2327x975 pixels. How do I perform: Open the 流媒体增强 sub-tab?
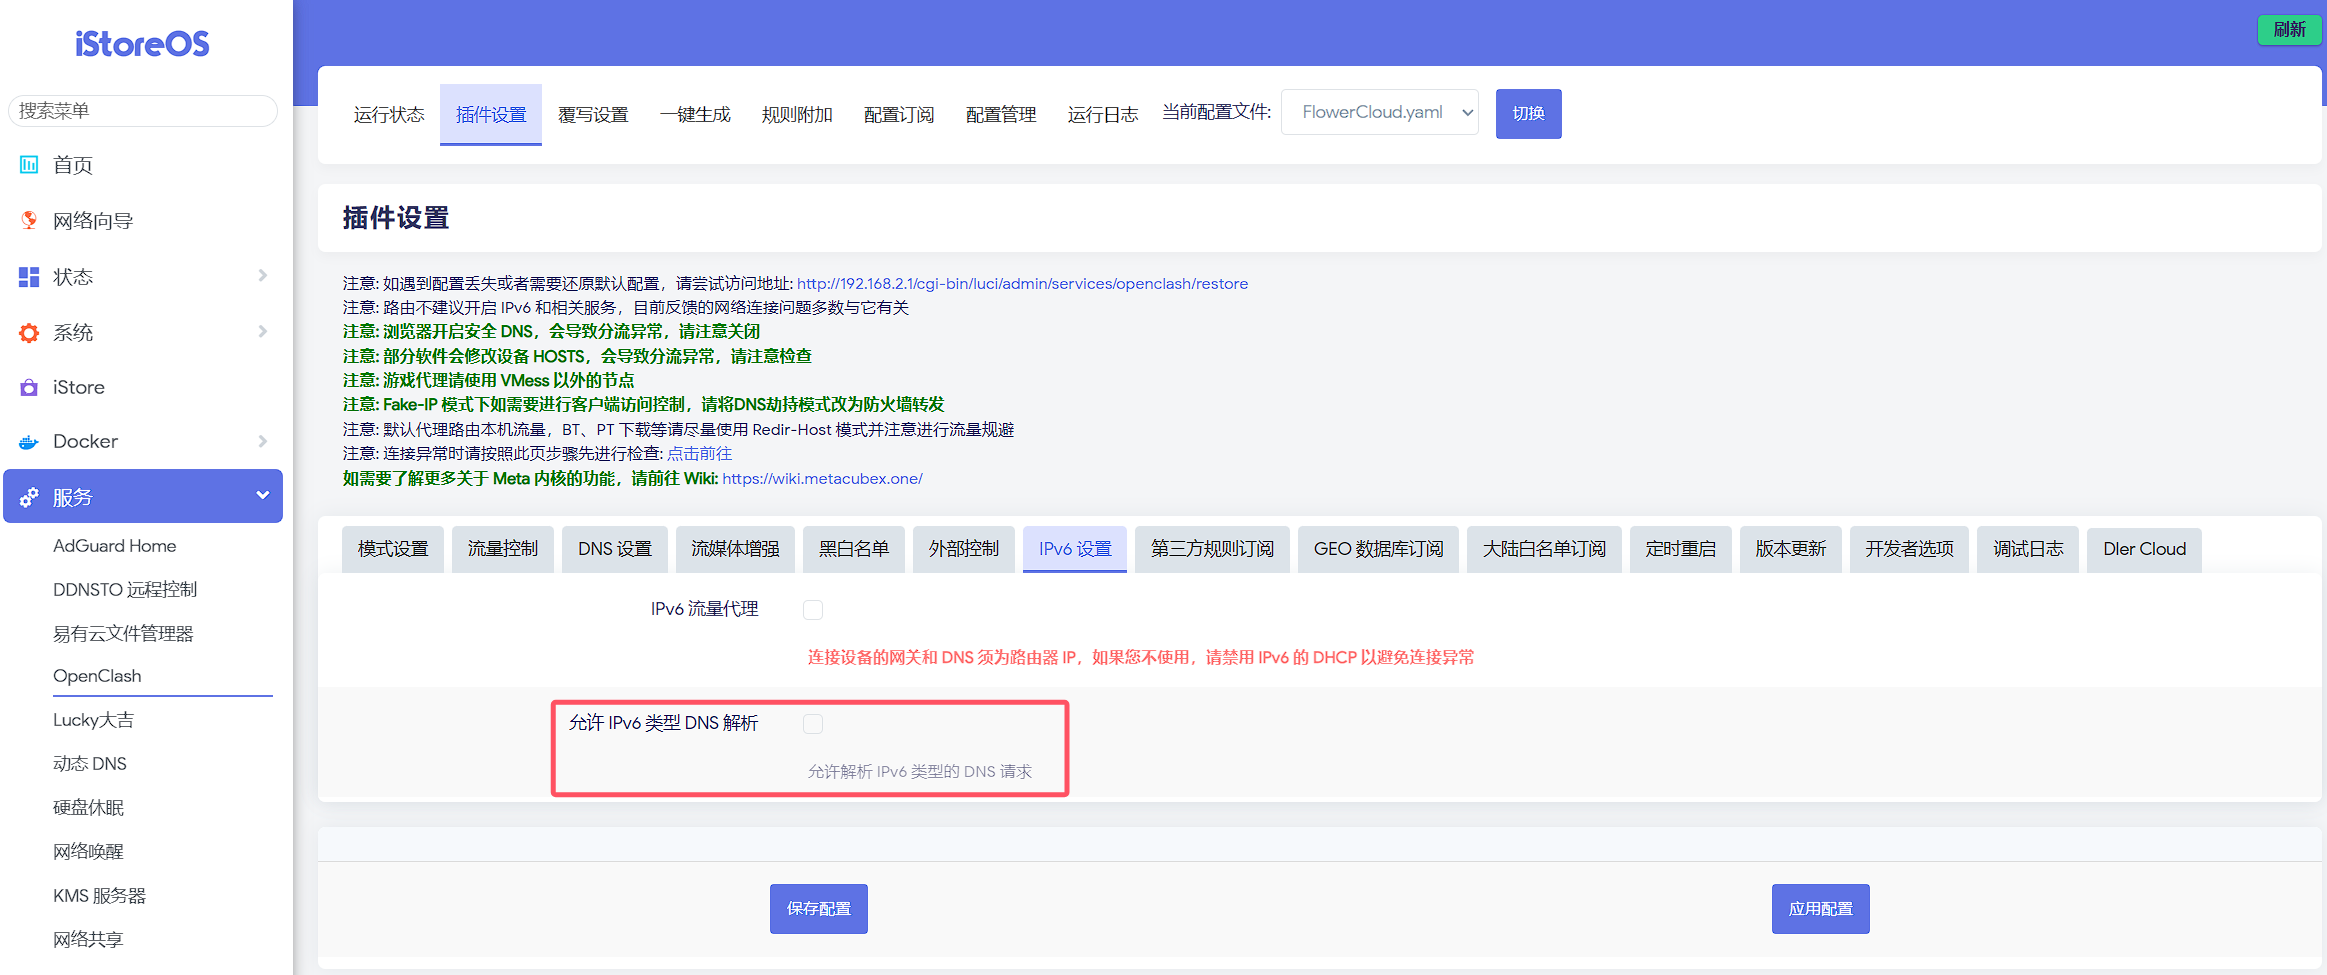(x=735, y=549)
